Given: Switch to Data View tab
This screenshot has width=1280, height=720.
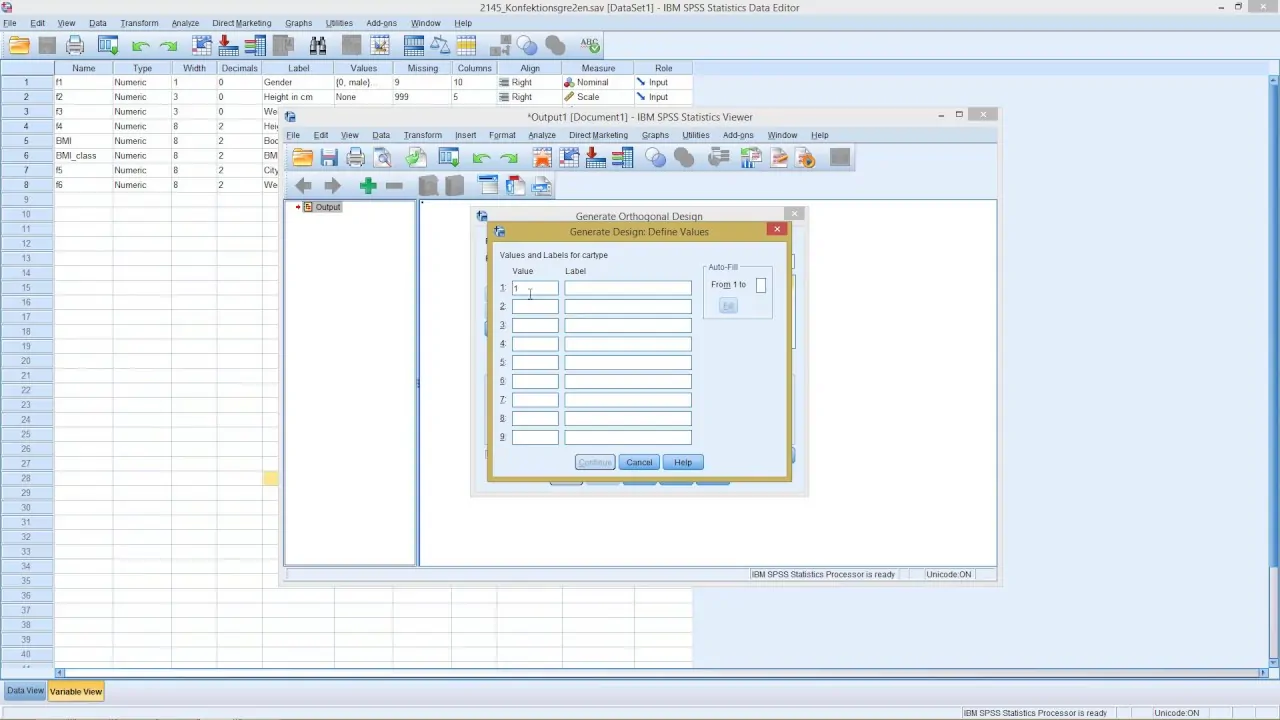Looking at the screenshot, I should (25, 691).
